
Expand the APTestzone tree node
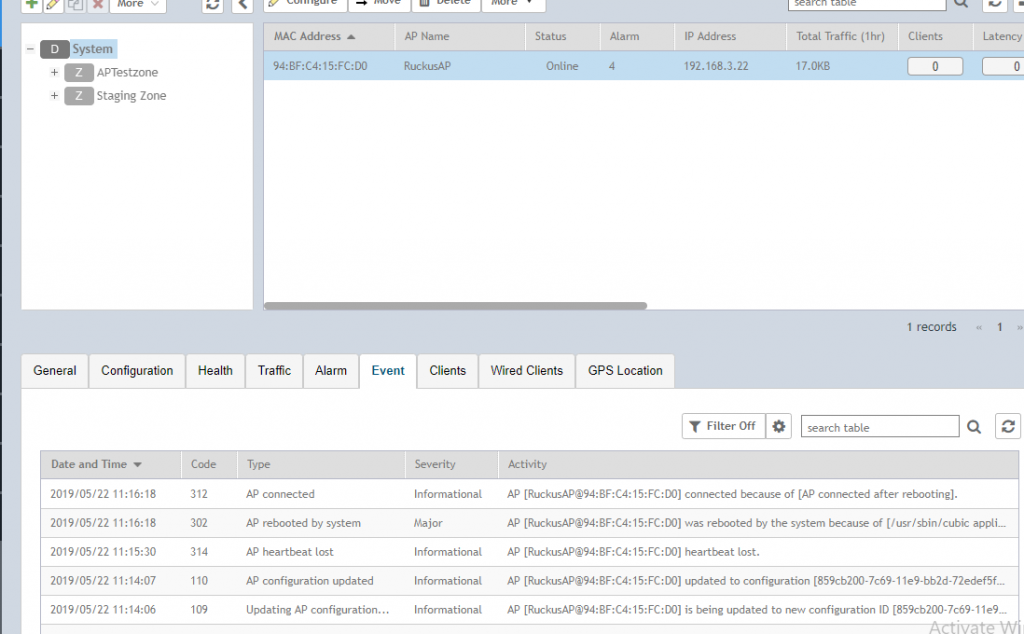coord(54,73)
